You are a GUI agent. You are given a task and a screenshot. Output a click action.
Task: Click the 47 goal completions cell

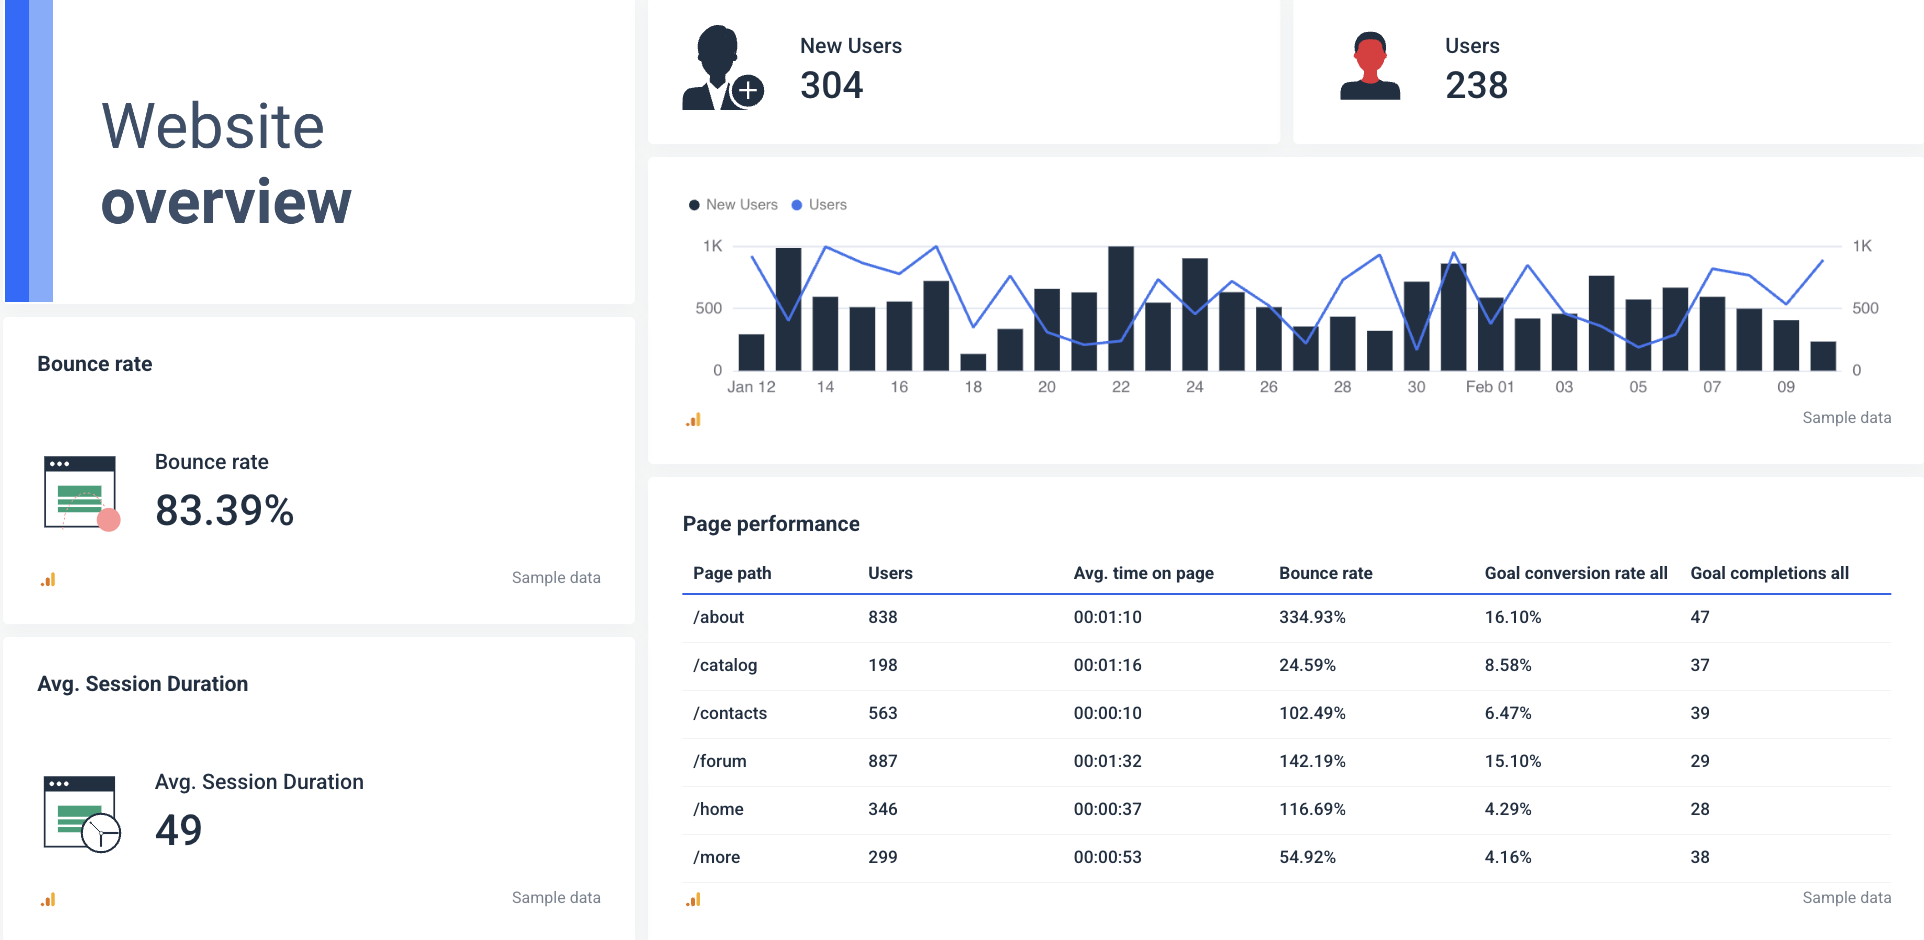pyautogui.click(x=1700, y=617)
